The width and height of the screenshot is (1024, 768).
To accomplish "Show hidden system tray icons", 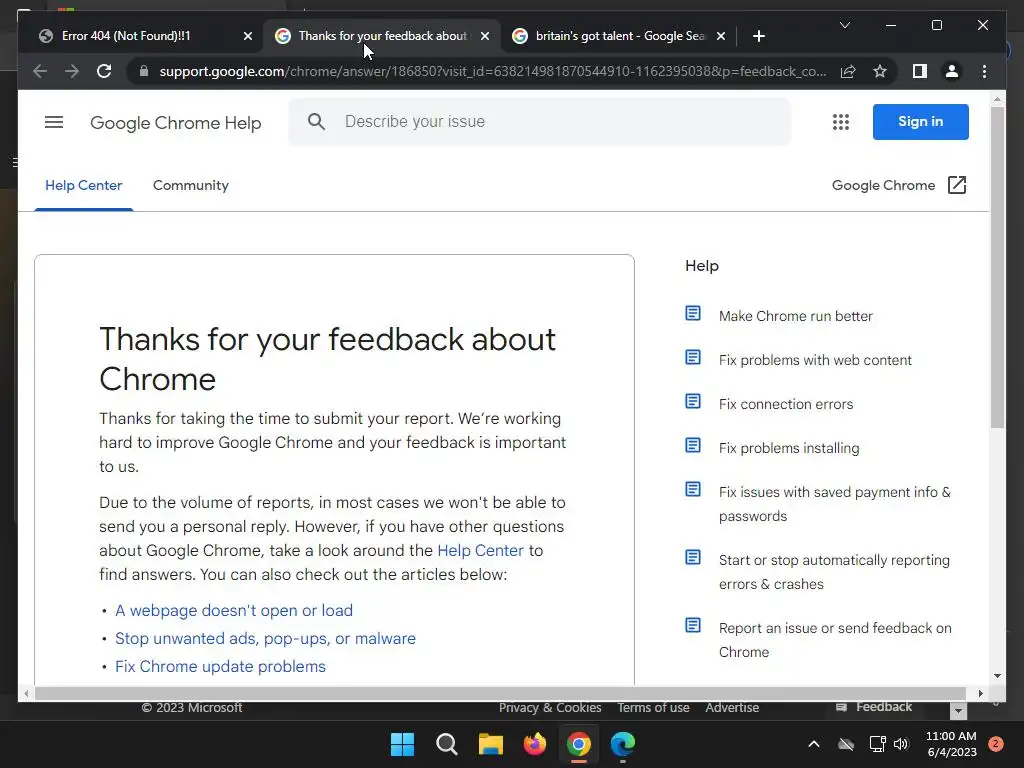I will (814, 744).
